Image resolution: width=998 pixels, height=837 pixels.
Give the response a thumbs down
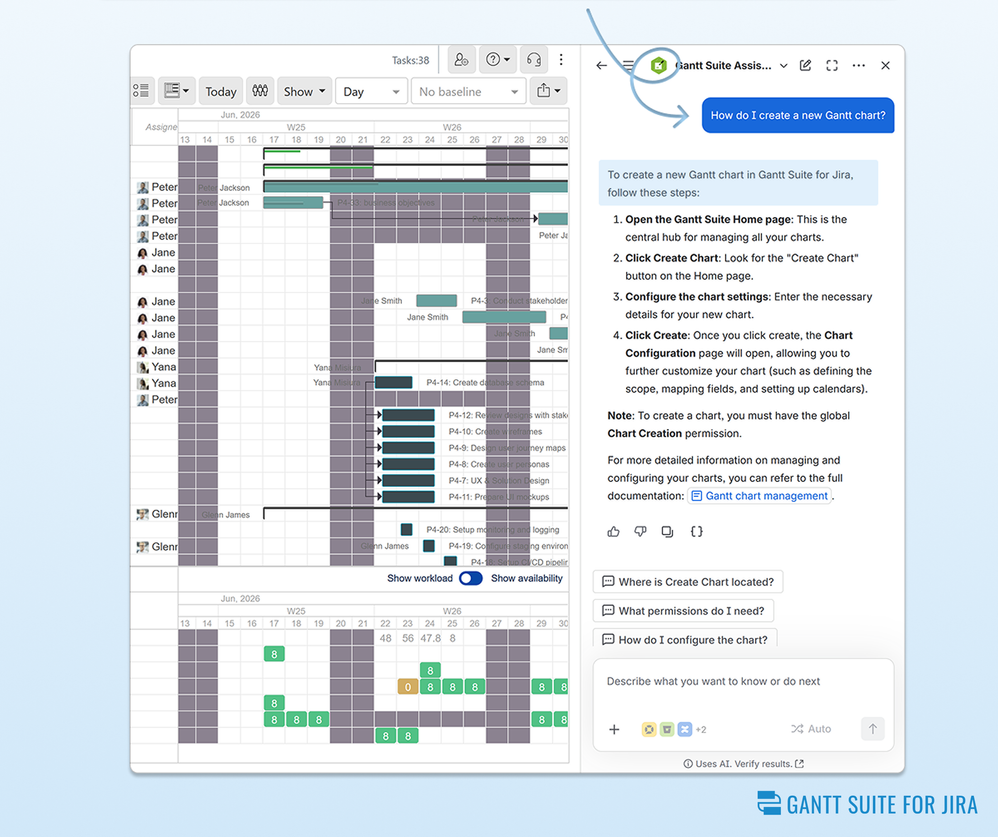[640, 531]
